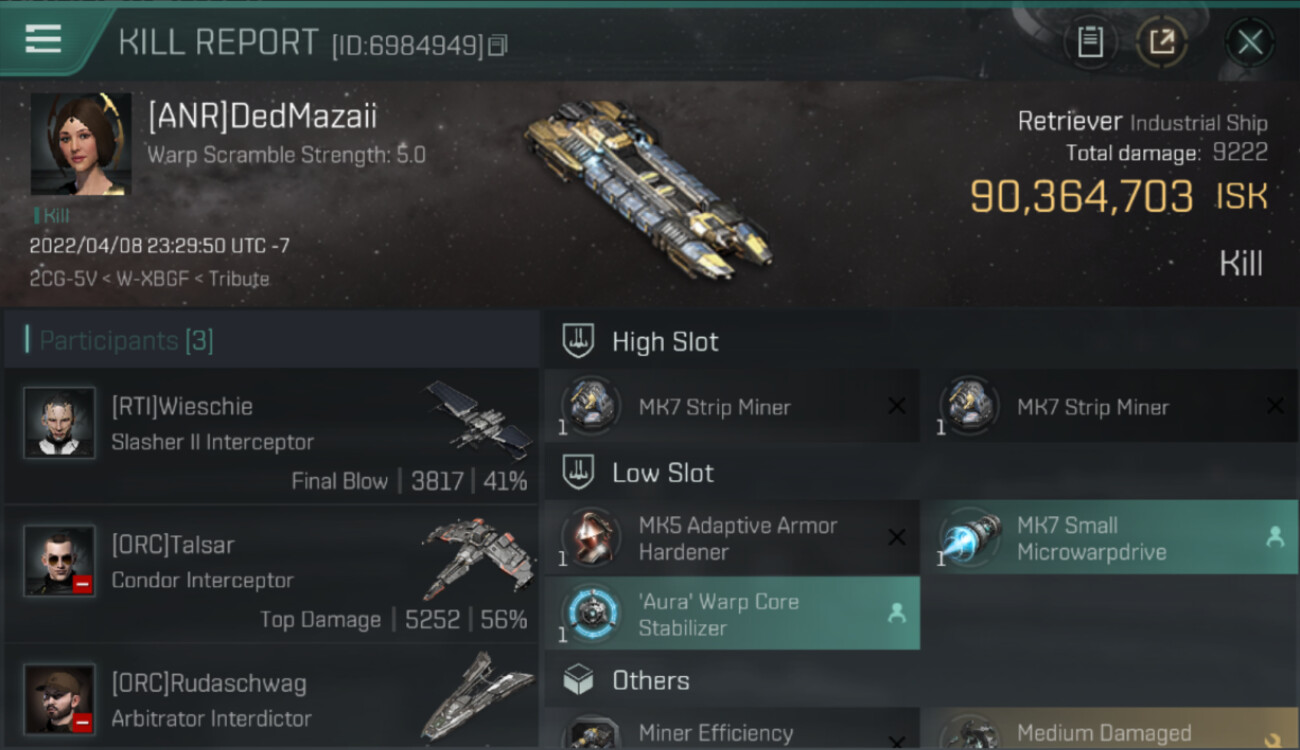Click 'Aura' Warp Core Stabilizer icon
Screen dimensions: 1300x750
point(590,614)
